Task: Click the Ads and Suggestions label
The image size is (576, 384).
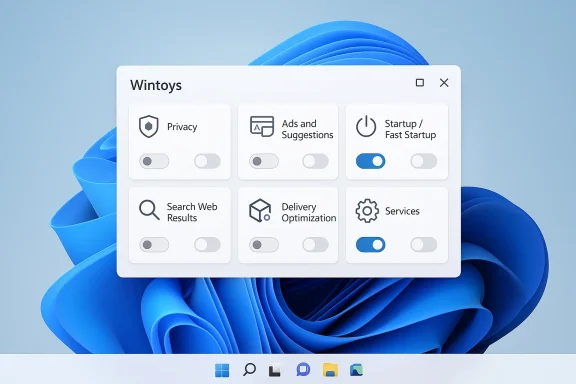Action: [x=307, y=129]
